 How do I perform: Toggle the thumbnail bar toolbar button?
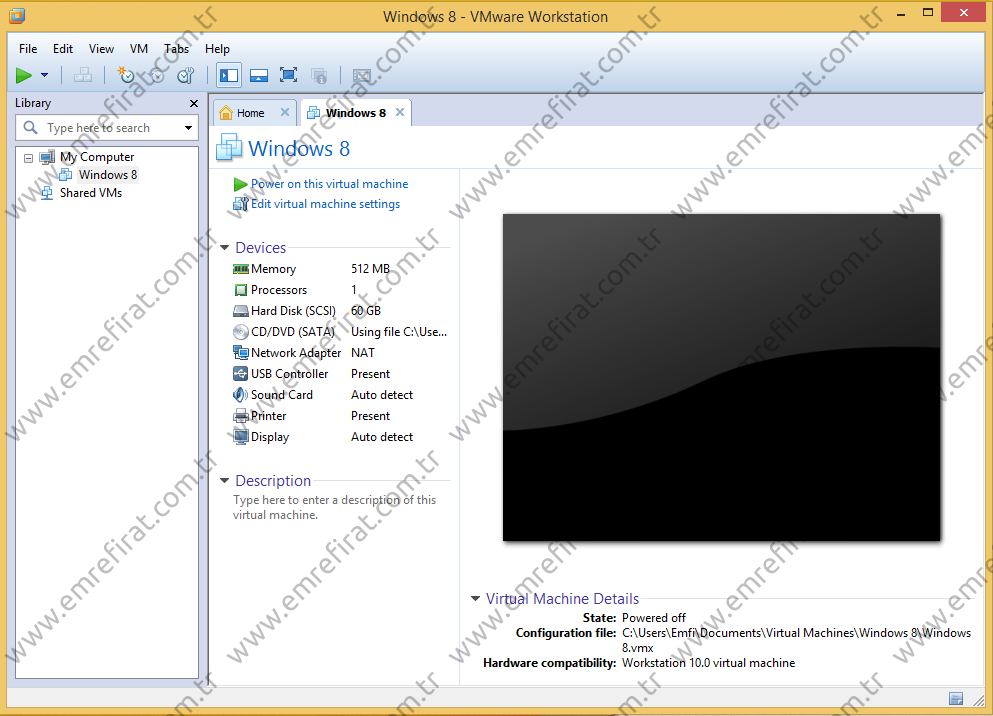(x=259, y=75)
